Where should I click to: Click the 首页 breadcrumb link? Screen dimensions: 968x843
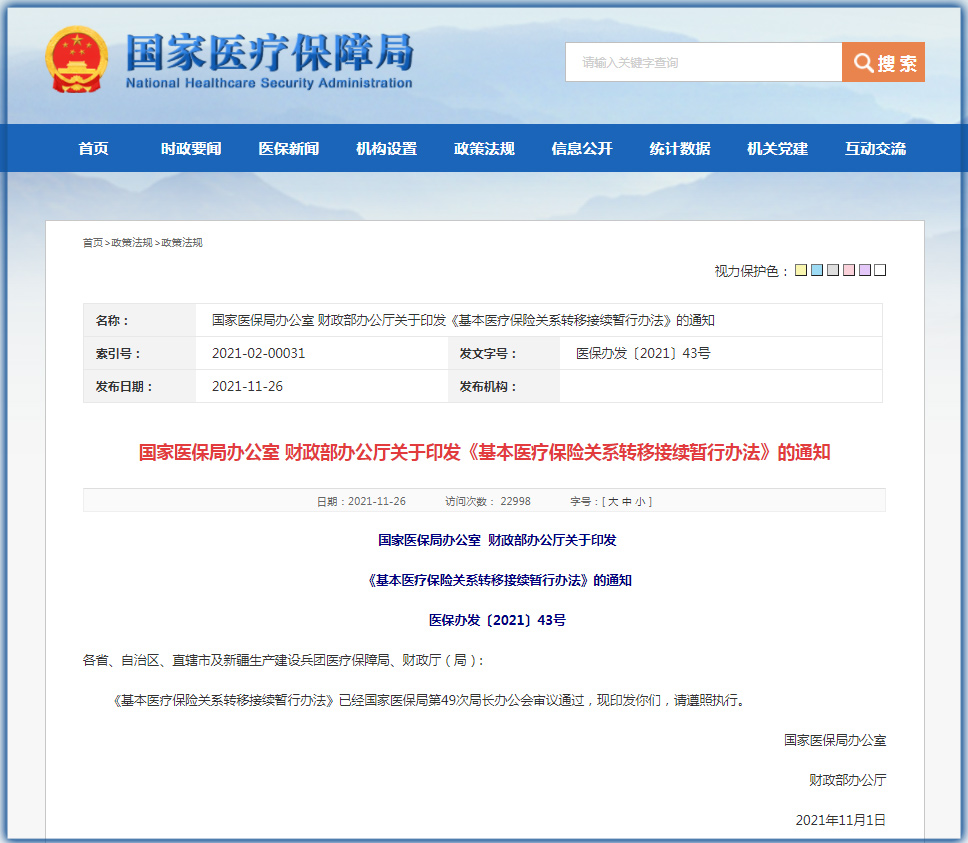point(92,243)
